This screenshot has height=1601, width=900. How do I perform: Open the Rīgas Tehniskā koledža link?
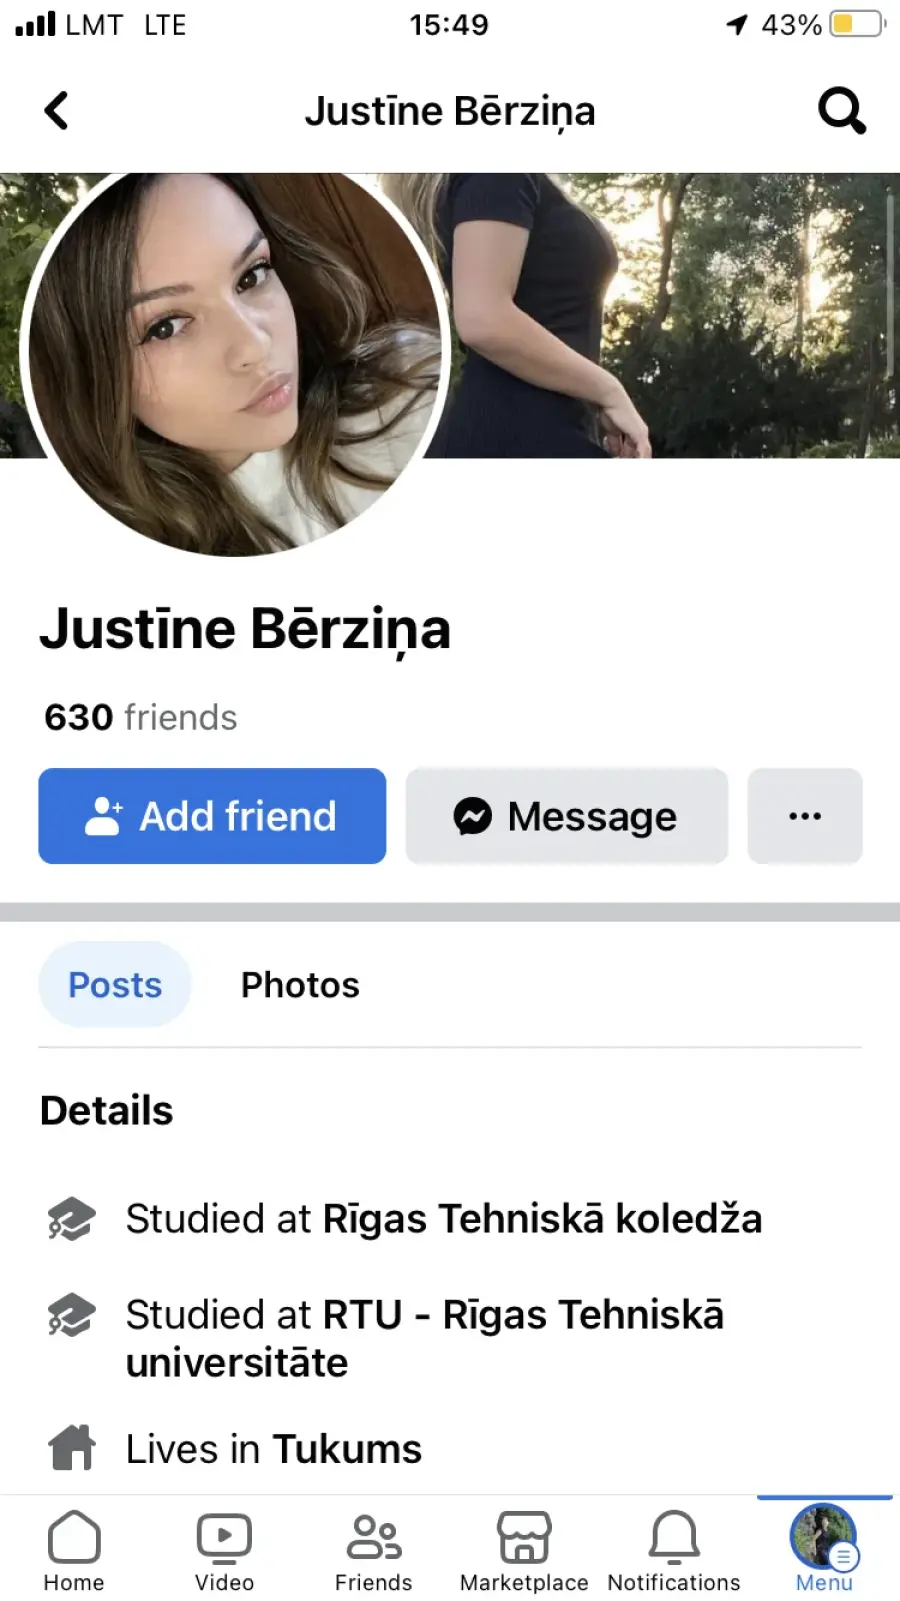[x=542, y=1219]
